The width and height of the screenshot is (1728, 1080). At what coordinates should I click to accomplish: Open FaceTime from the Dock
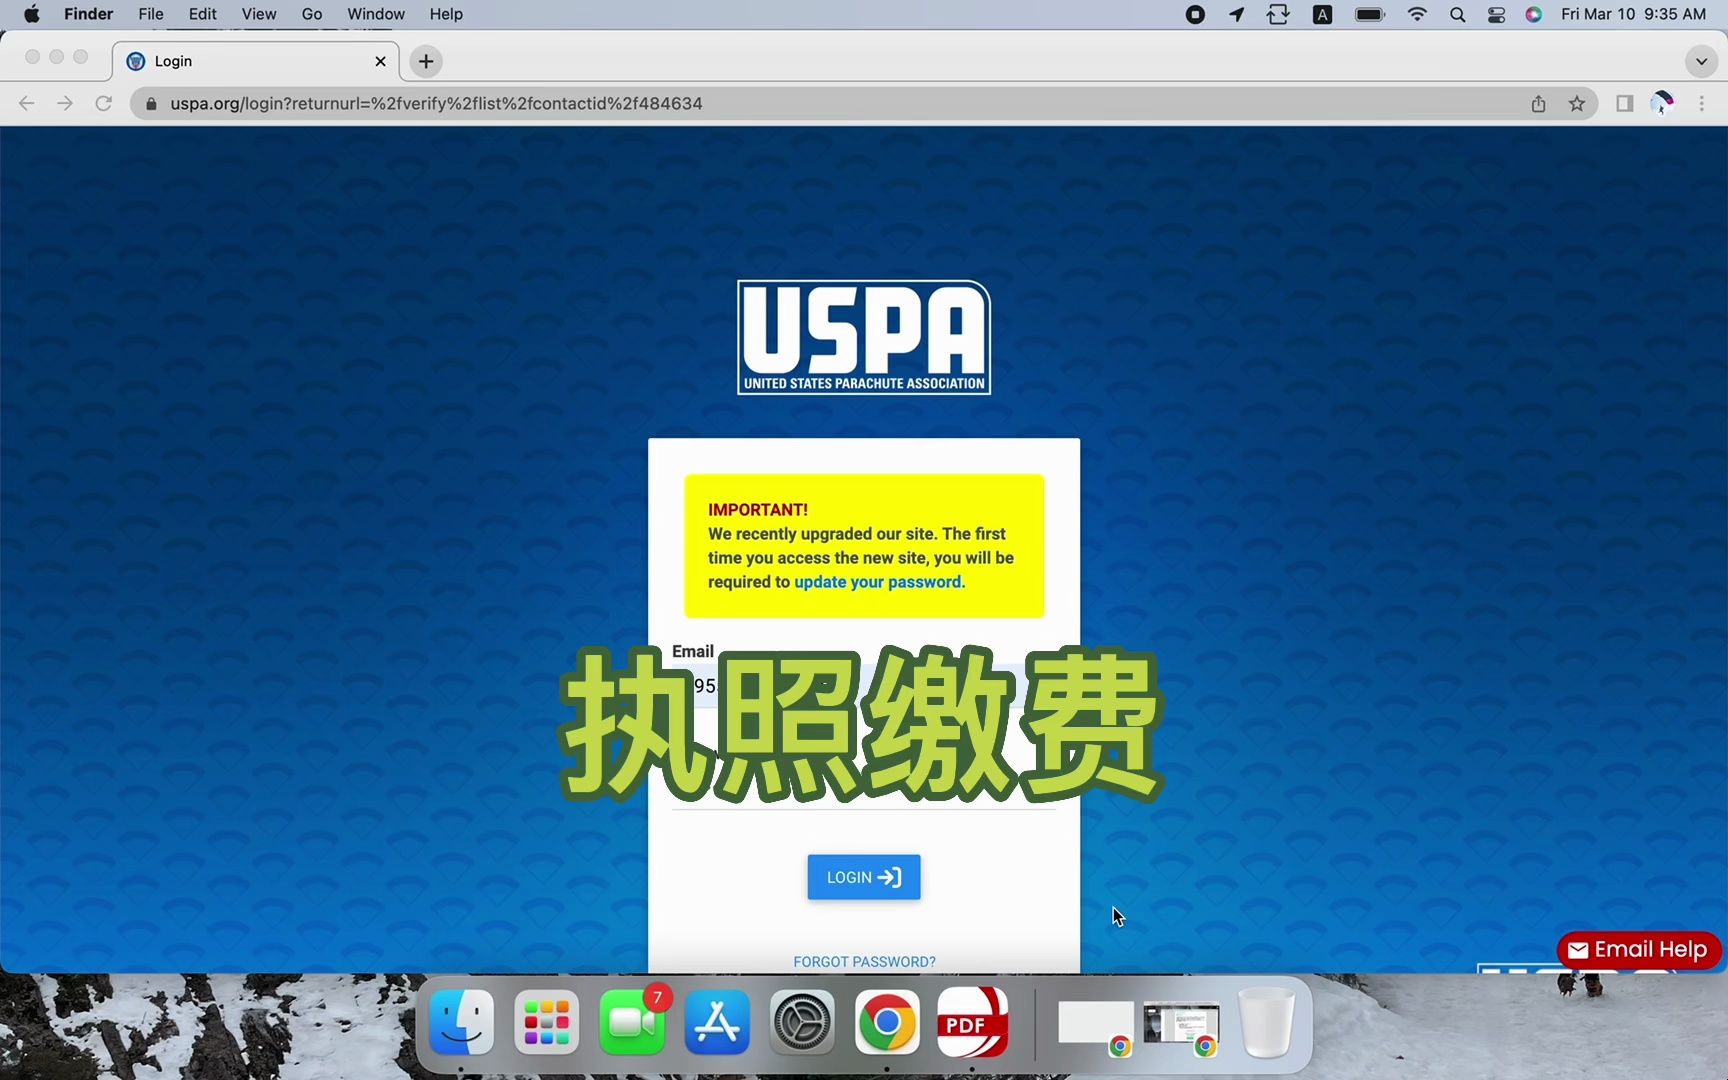(632, 1023)
